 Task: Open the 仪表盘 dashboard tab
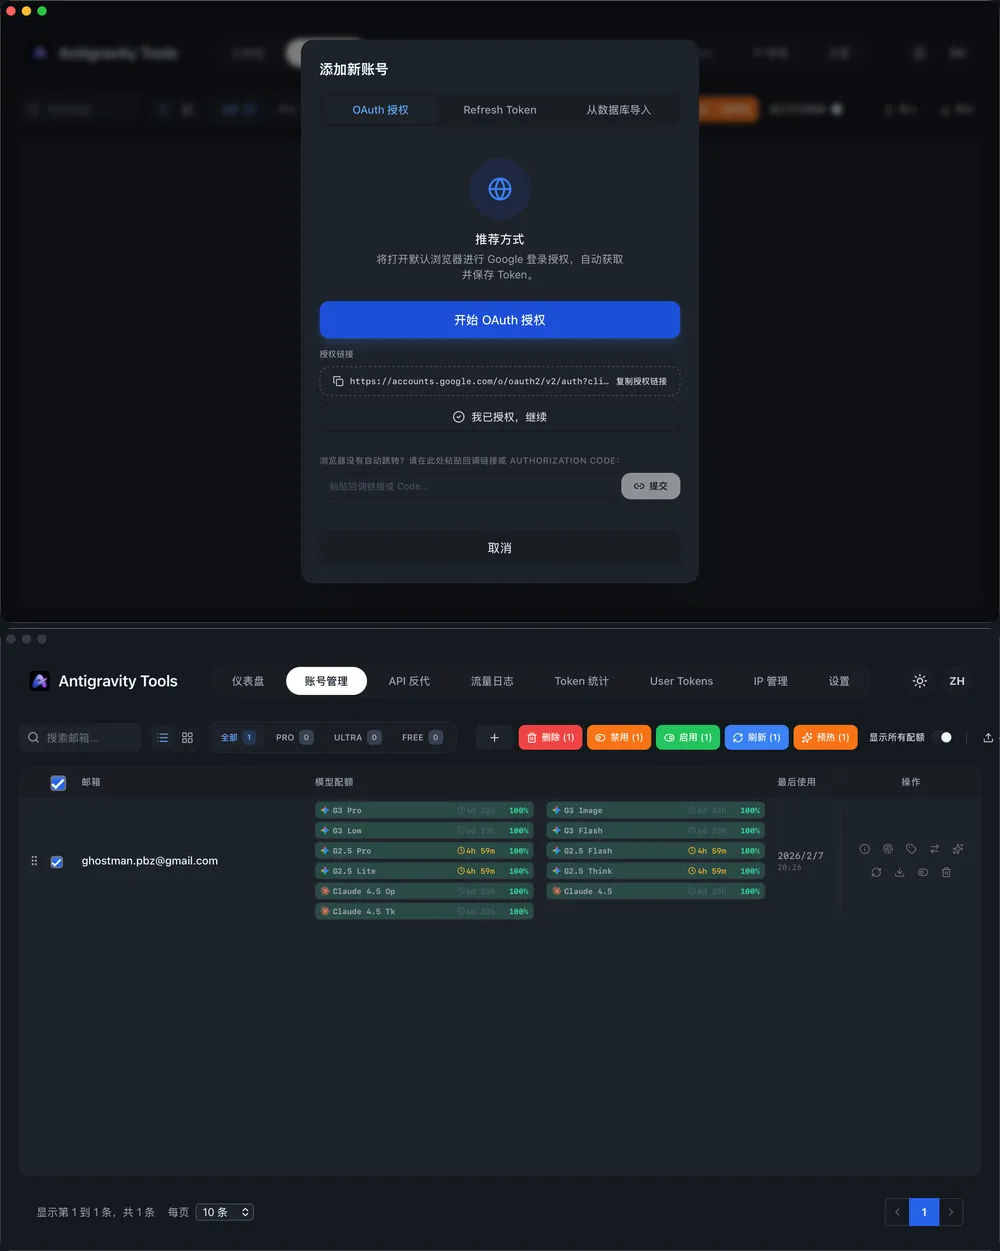click(x=248, y=681)
